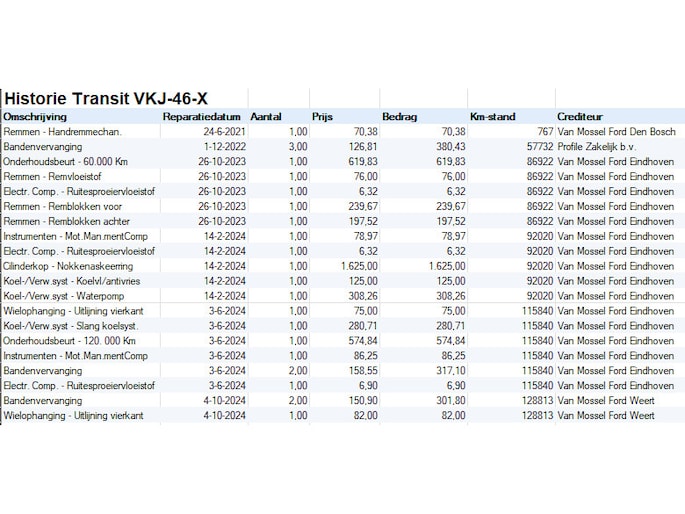This screenshot has width=685, height=514.
Task: Click 'Cilinderkop - Nokkenaskeerring' cell
Action: tap(68, 266)
